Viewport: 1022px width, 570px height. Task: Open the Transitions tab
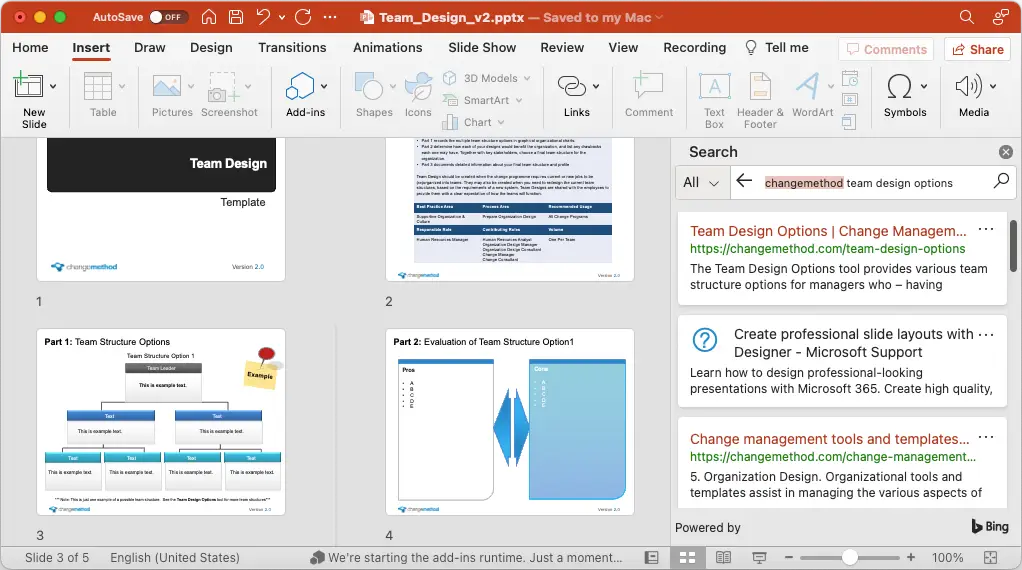[x=292, y=48]
